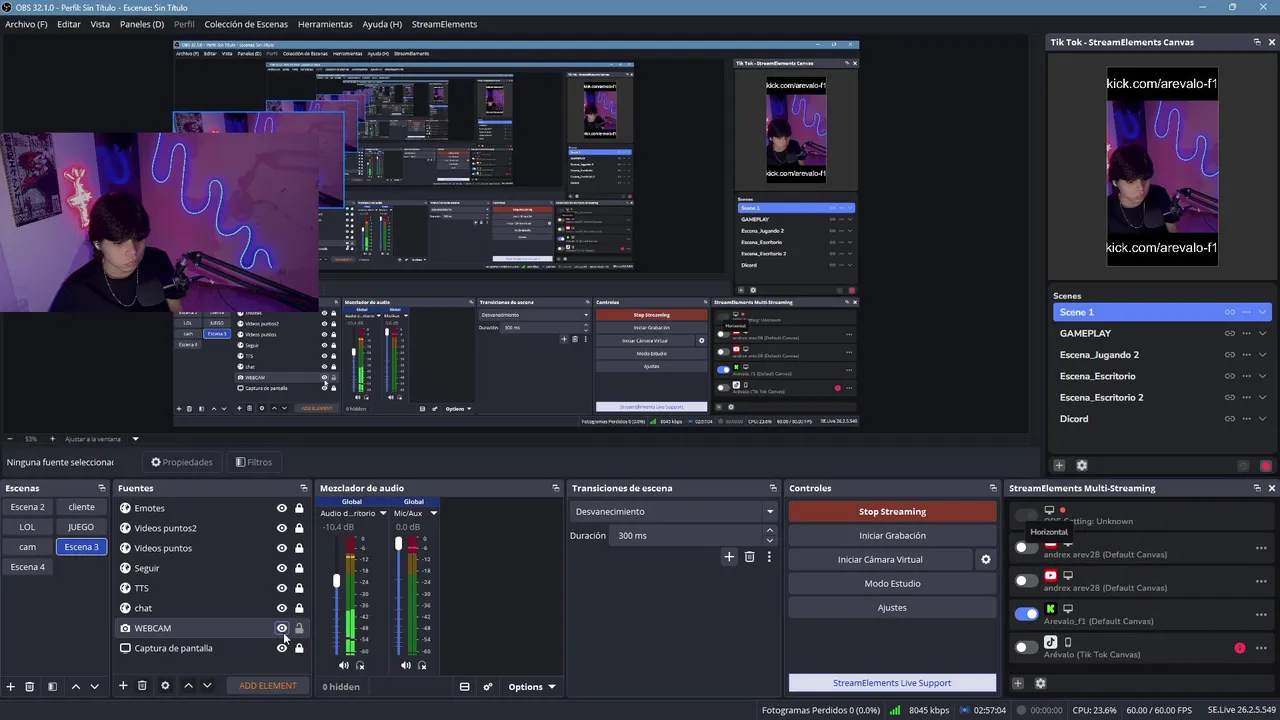Open Tik Tok canvas settings gear
This screenshot has width=1280, height=720.
[x=1081, y=465]
